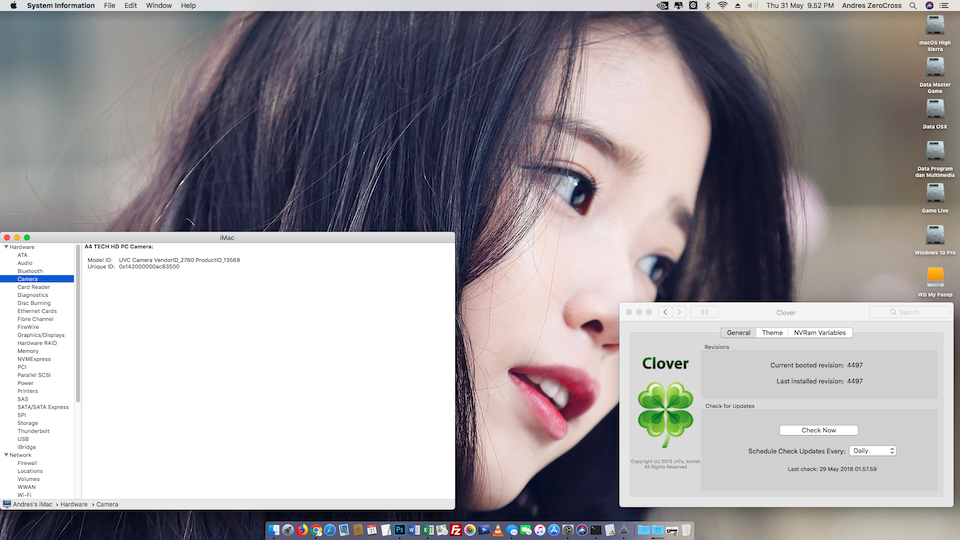Select Audio in Hardware list
Screen dimensions: 960x540
24,263
